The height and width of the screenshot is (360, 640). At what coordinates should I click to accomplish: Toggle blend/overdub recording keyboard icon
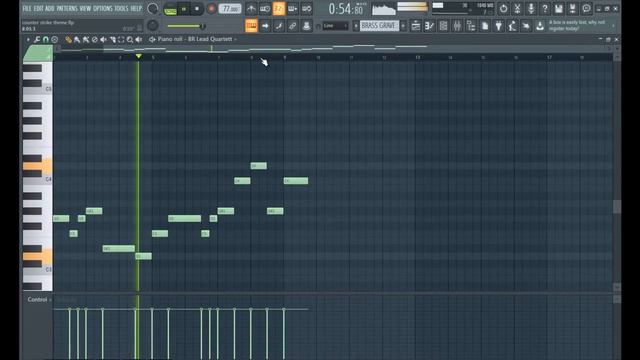293,9
